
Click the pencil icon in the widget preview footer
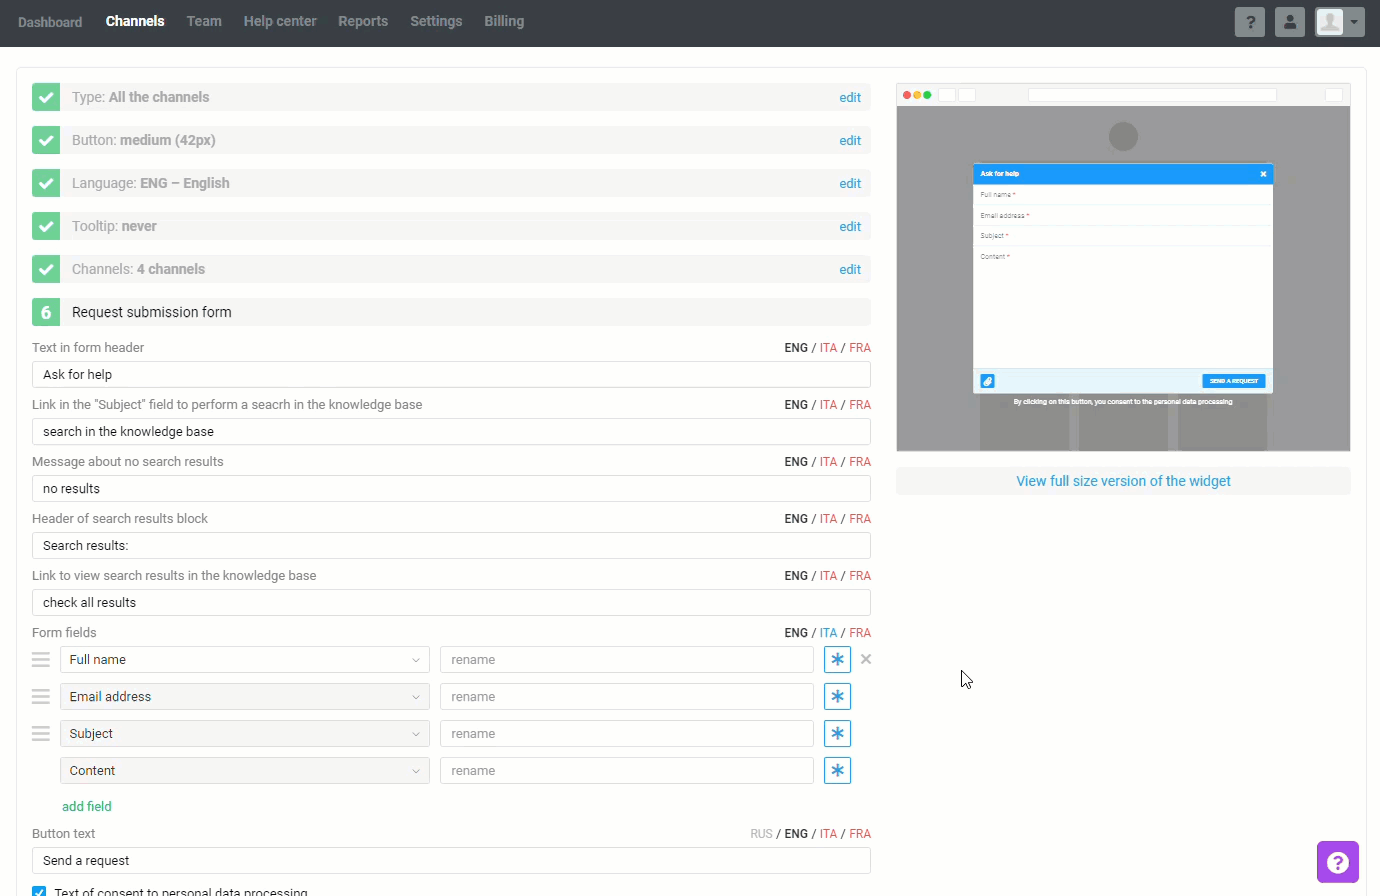986,380
